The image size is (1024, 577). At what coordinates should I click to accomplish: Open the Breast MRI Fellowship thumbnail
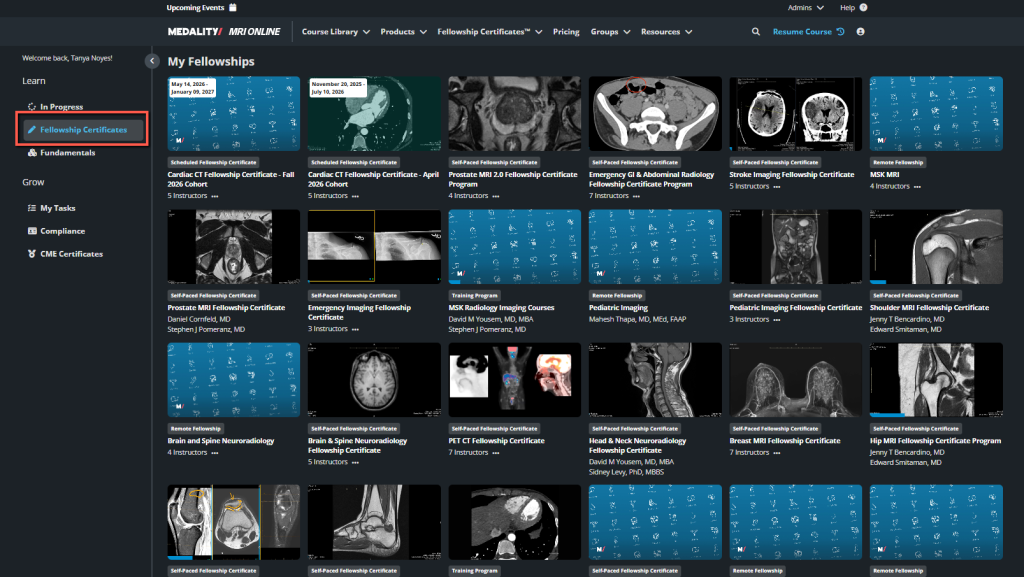(795, 380)
